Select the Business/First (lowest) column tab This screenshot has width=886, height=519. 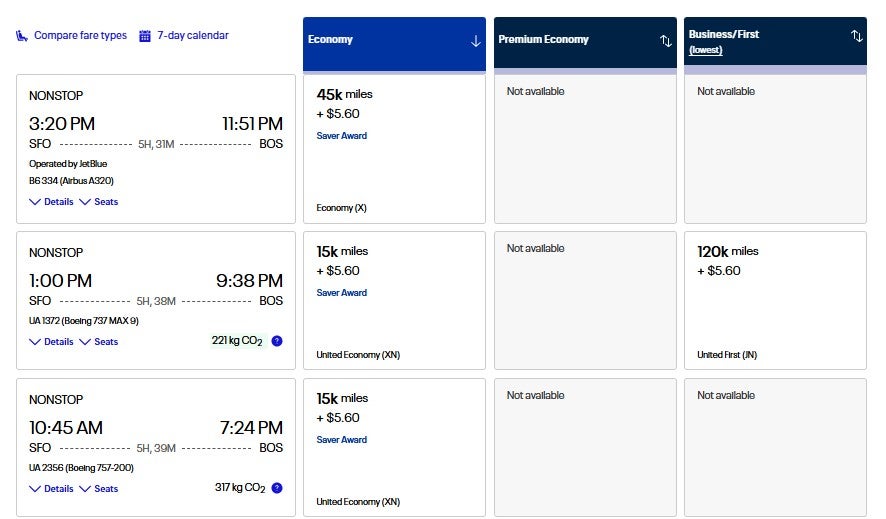[760, 41]
